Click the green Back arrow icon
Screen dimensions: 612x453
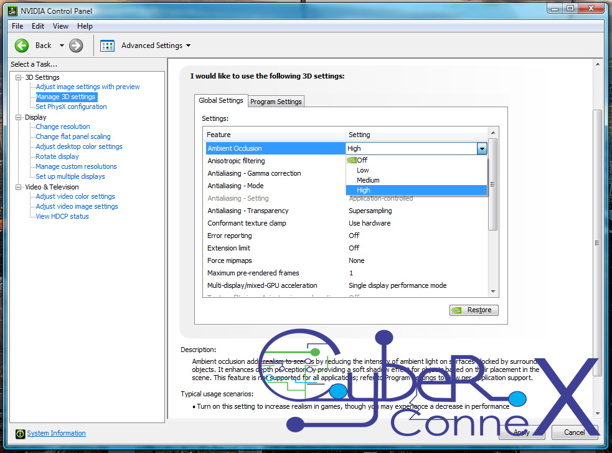[22, 46]
